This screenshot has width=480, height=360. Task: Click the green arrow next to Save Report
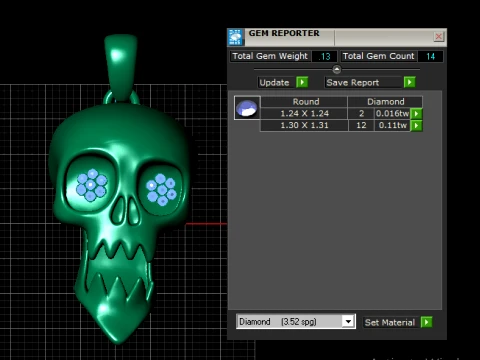click(410, 82)
